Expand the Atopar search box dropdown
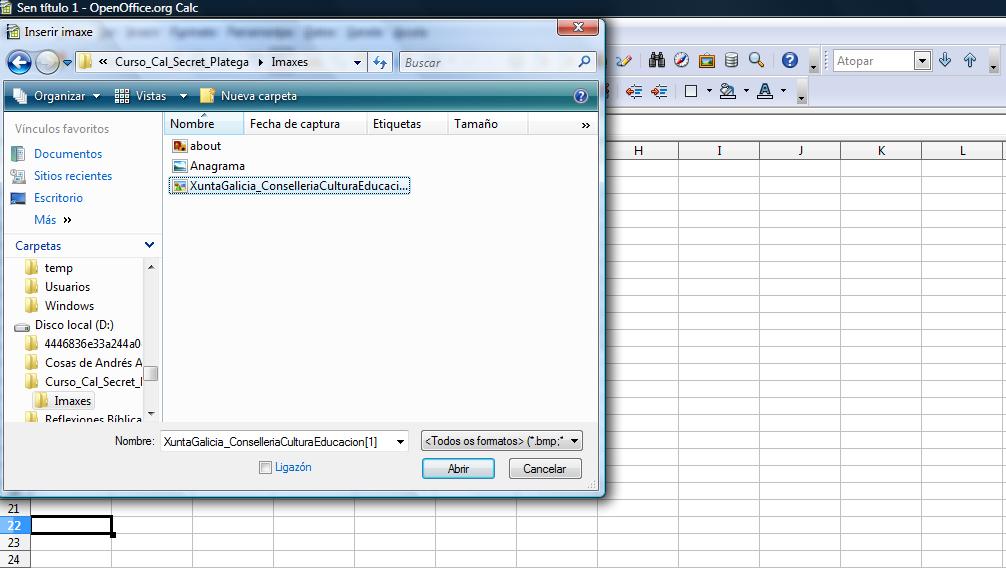1006x568 pixels. pos(922,61)
